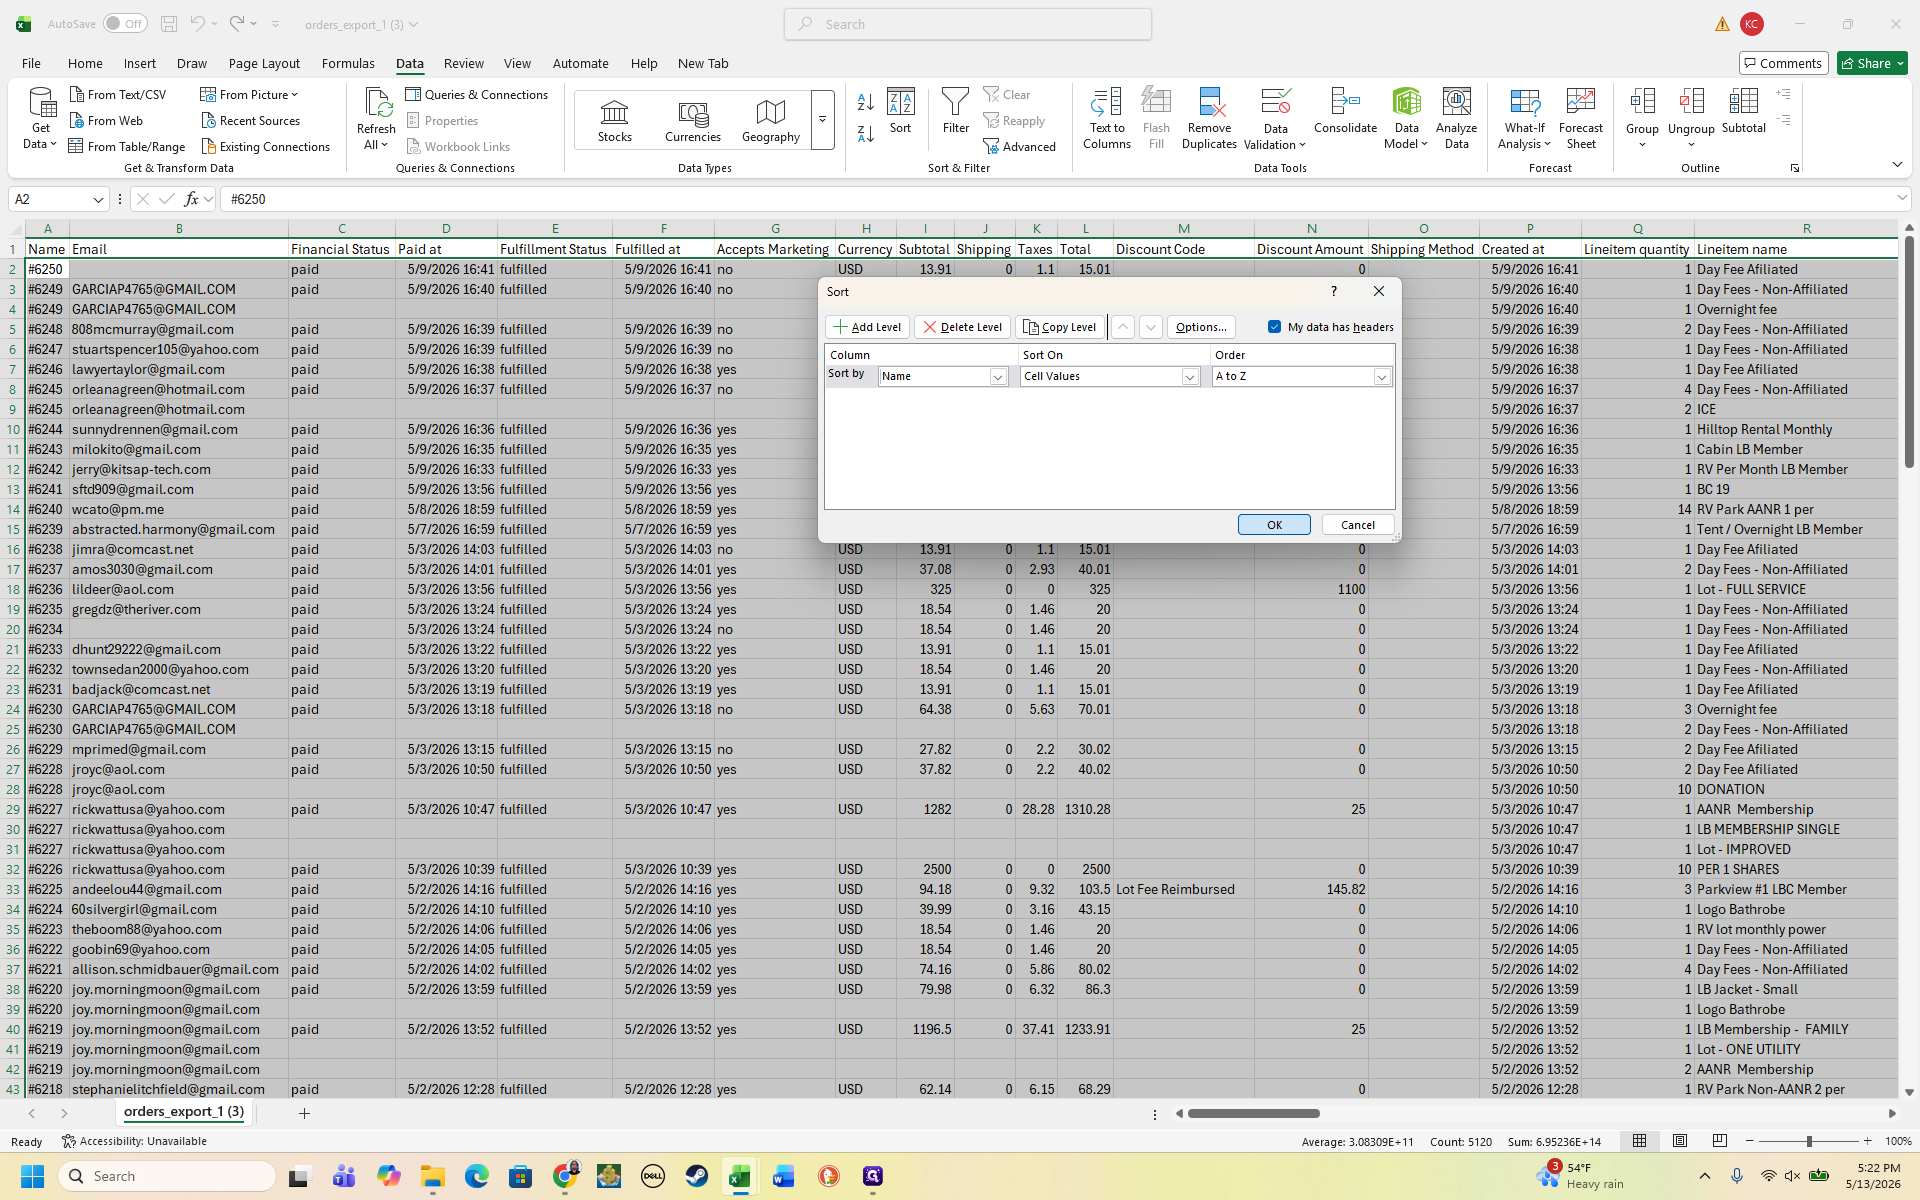1920x1200 pixels.
Task: Expand the Sort by Name column dropdown
Action: click(x=997, y=377)
